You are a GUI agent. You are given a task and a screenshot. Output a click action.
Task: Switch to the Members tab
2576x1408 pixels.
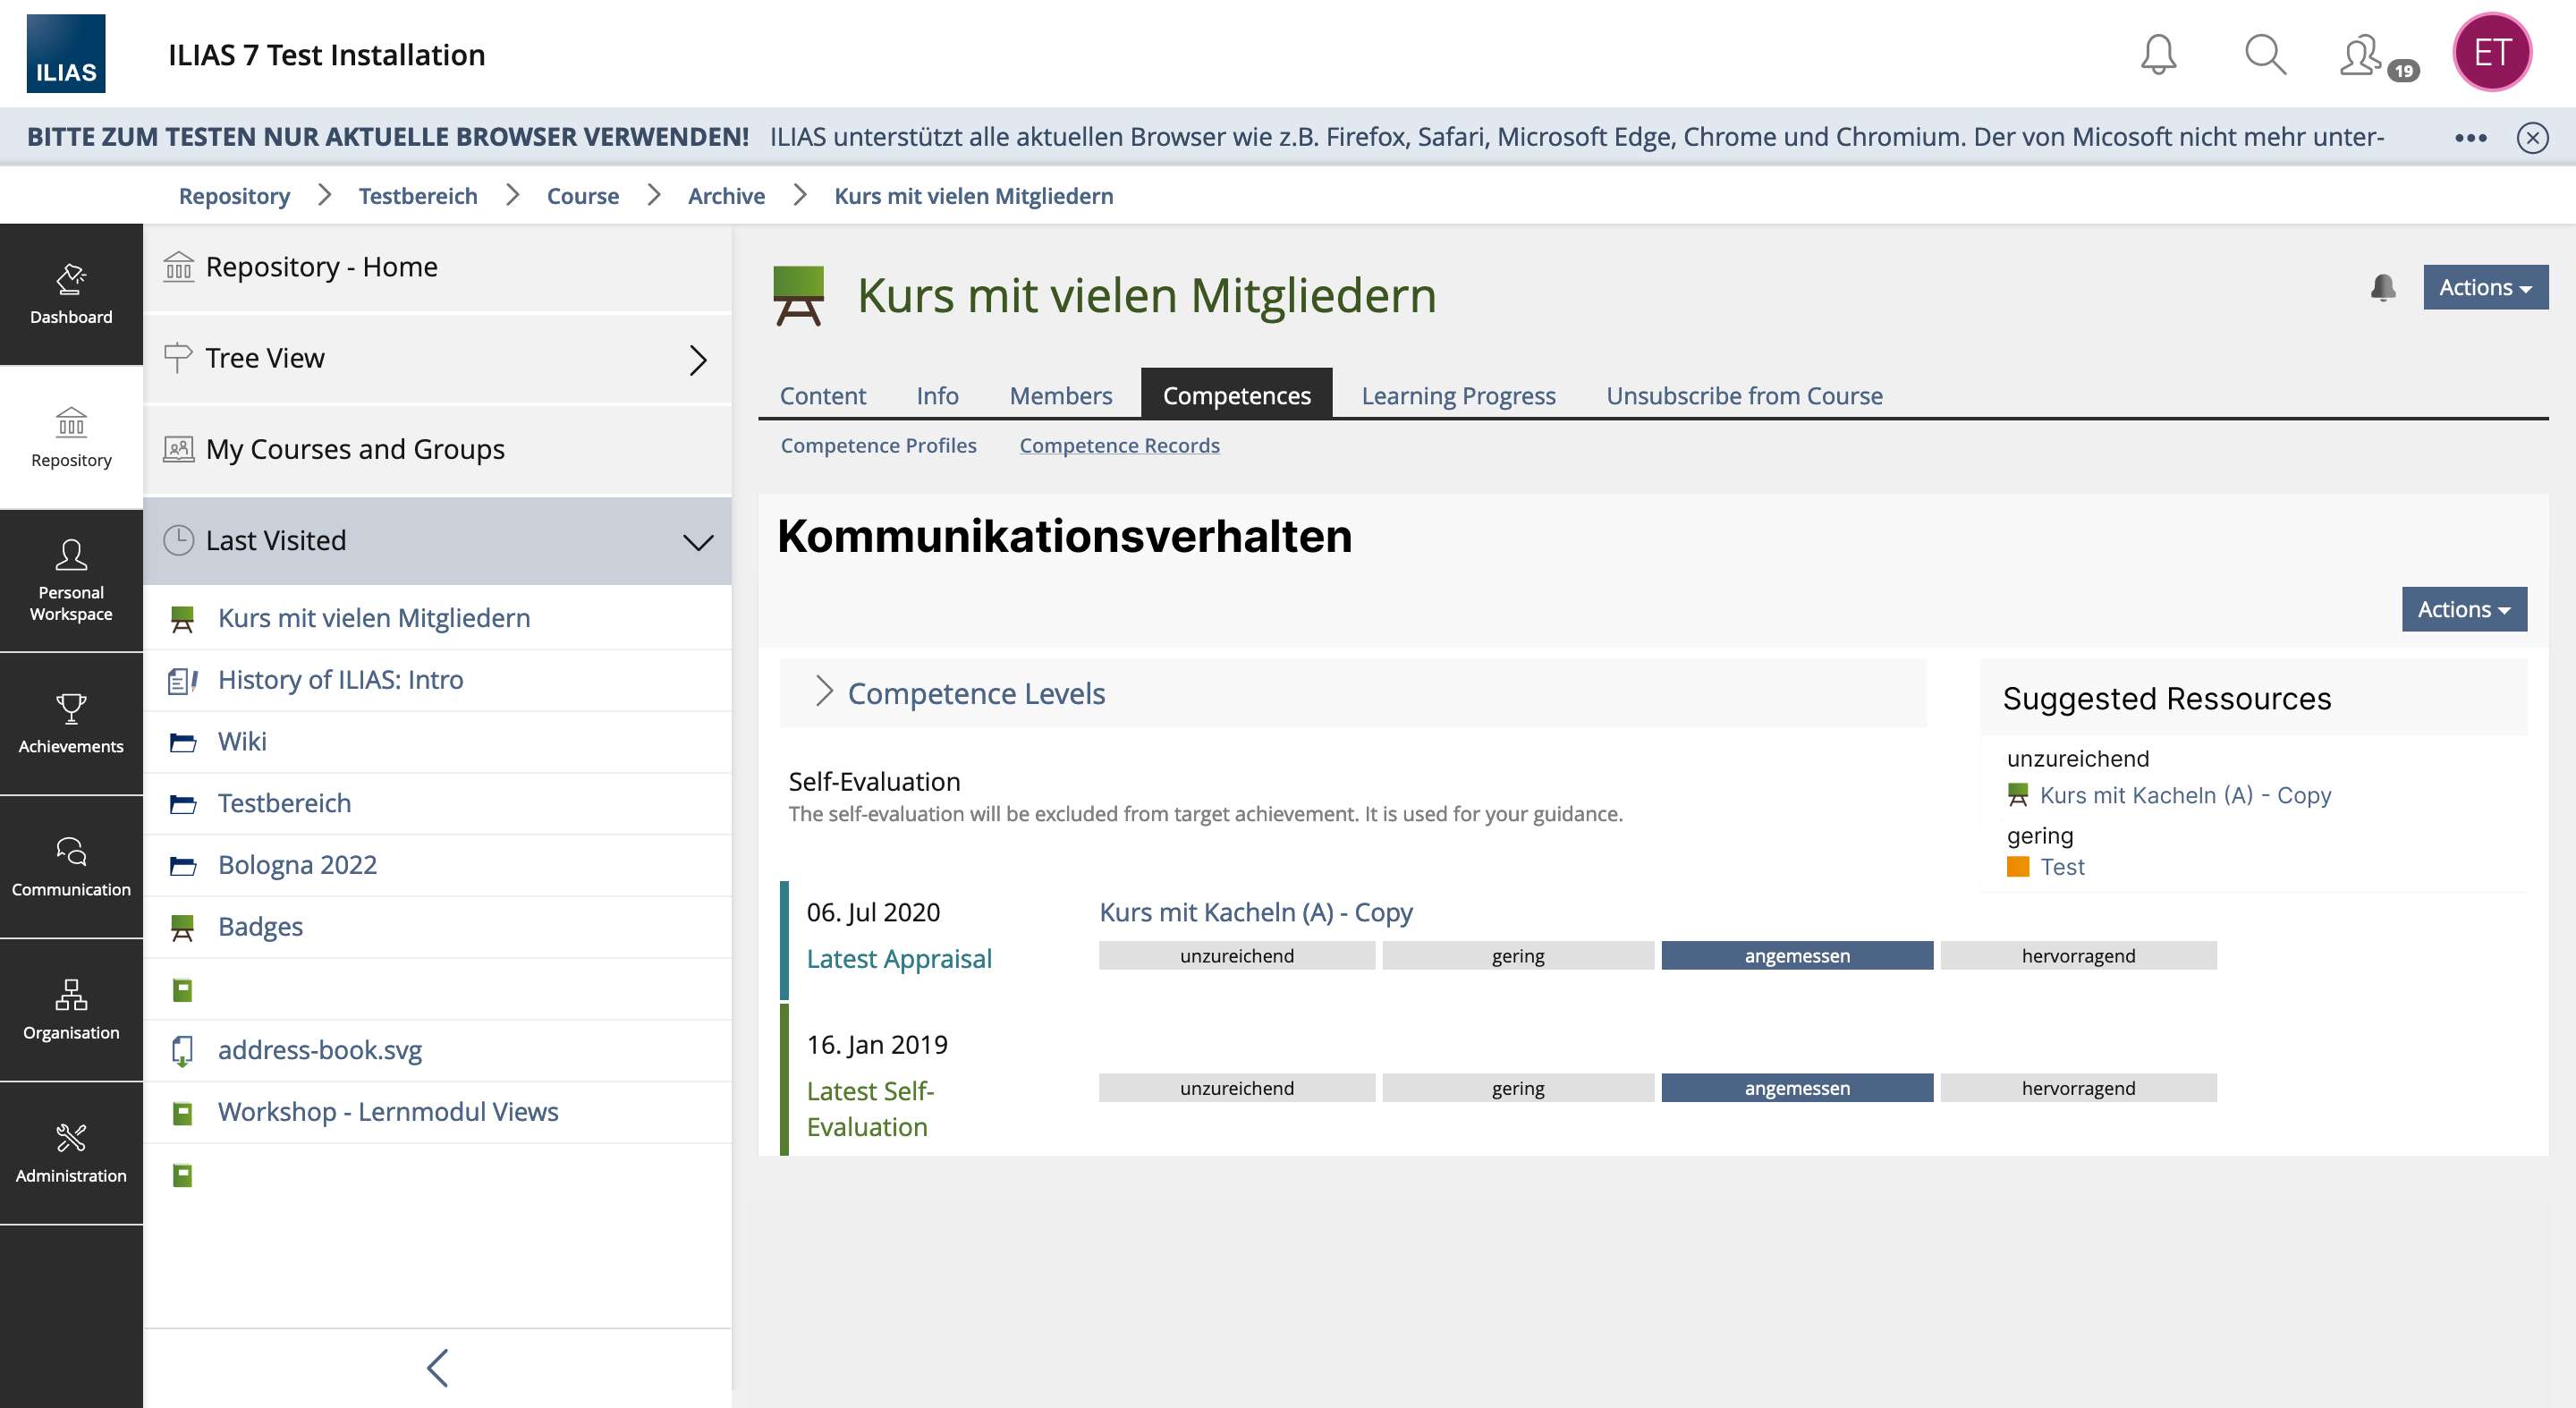pyautogui.click(x=1060, y=396)
